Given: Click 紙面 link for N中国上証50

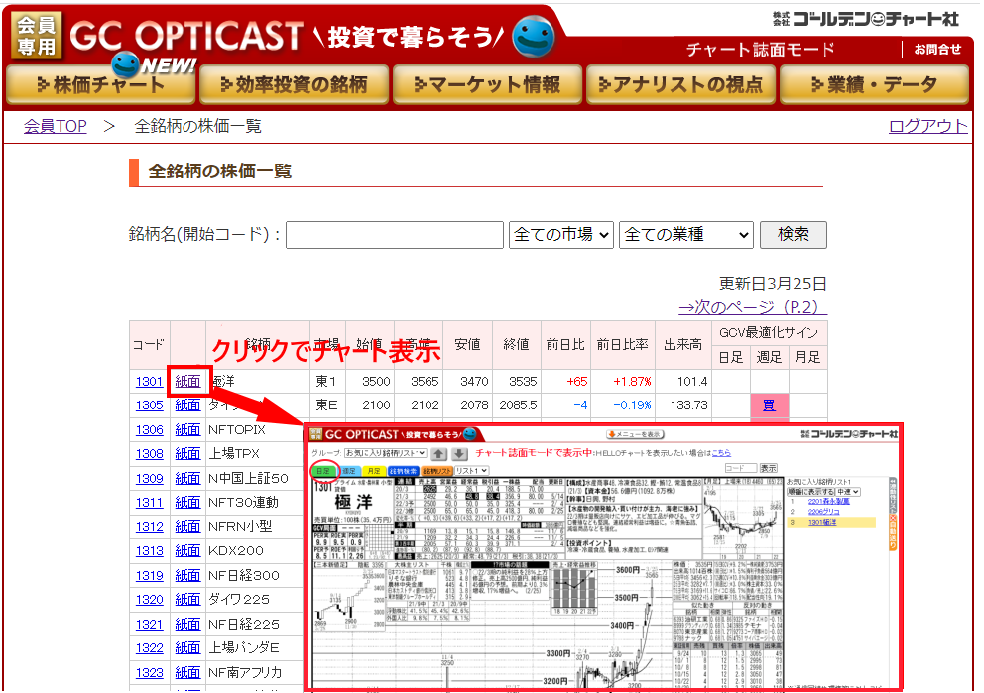Looking at the screenshot, I should [x=188, y=479].
